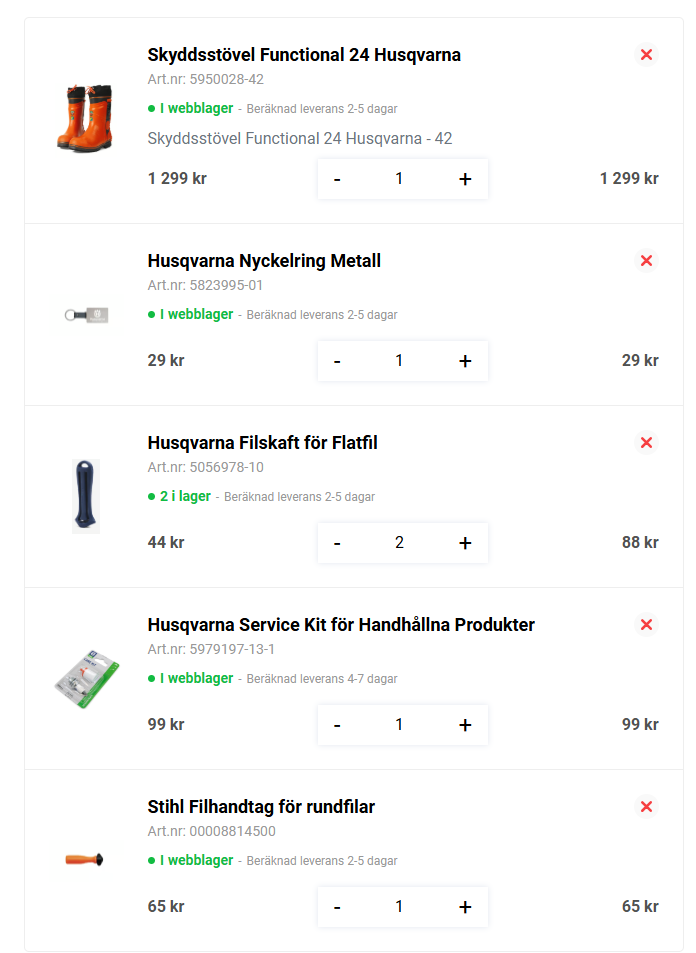Screen dimensions: 696x953
Task: View the file handle product thumbnail
Action: pyautogui.click(x=85, y=497)
